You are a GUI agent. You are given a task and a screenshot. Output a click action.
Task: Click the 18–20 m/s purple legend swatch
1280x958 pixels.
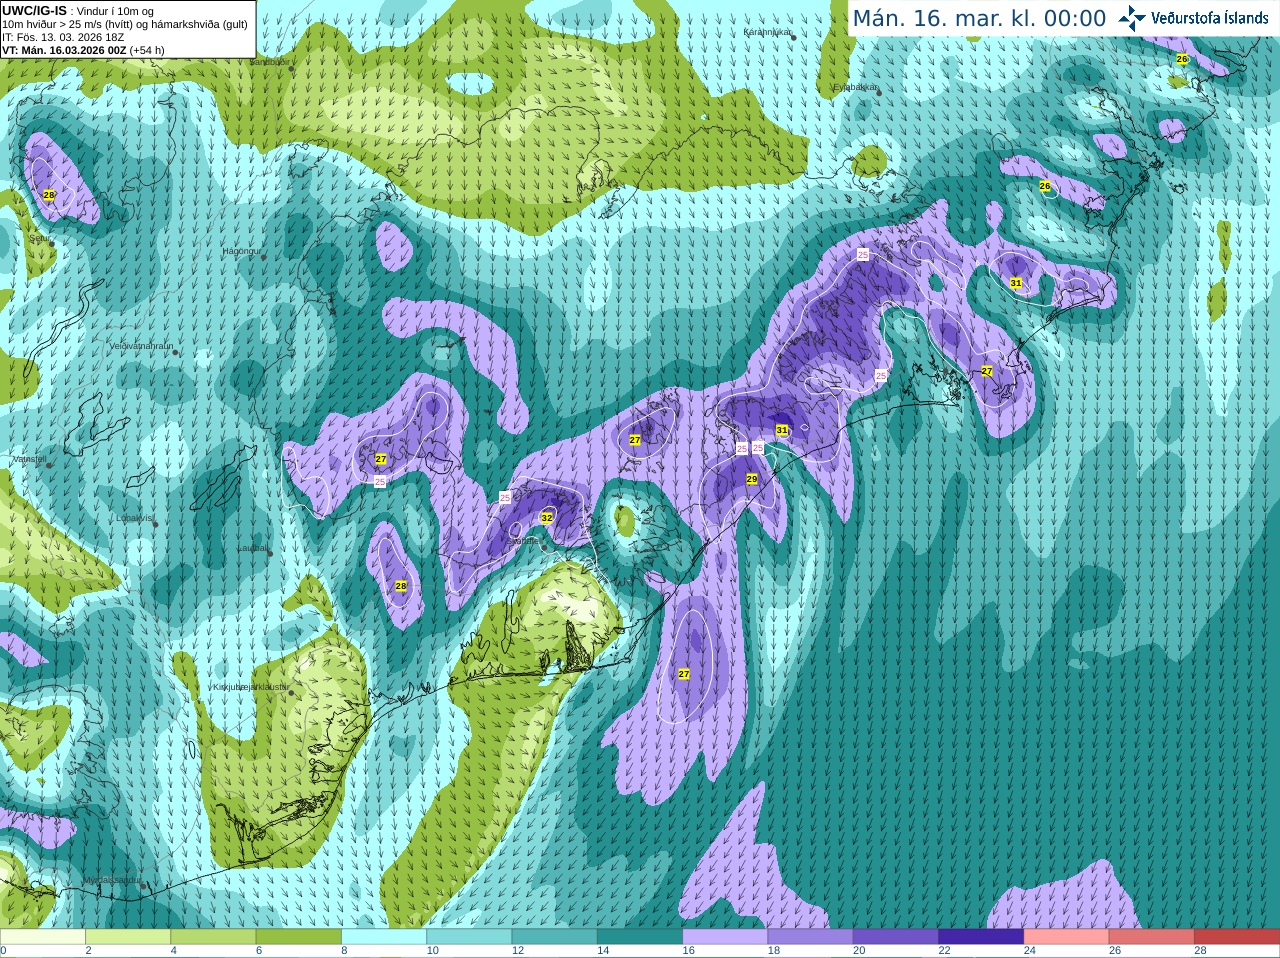pyautogui.click(x=811, y=937)
